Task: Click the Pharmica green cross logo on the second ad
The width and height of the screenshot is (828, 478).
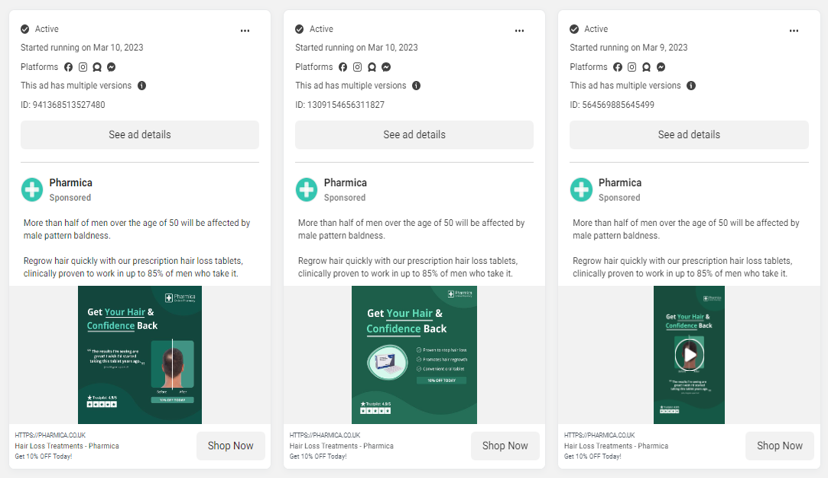Action: pos(306,190)
